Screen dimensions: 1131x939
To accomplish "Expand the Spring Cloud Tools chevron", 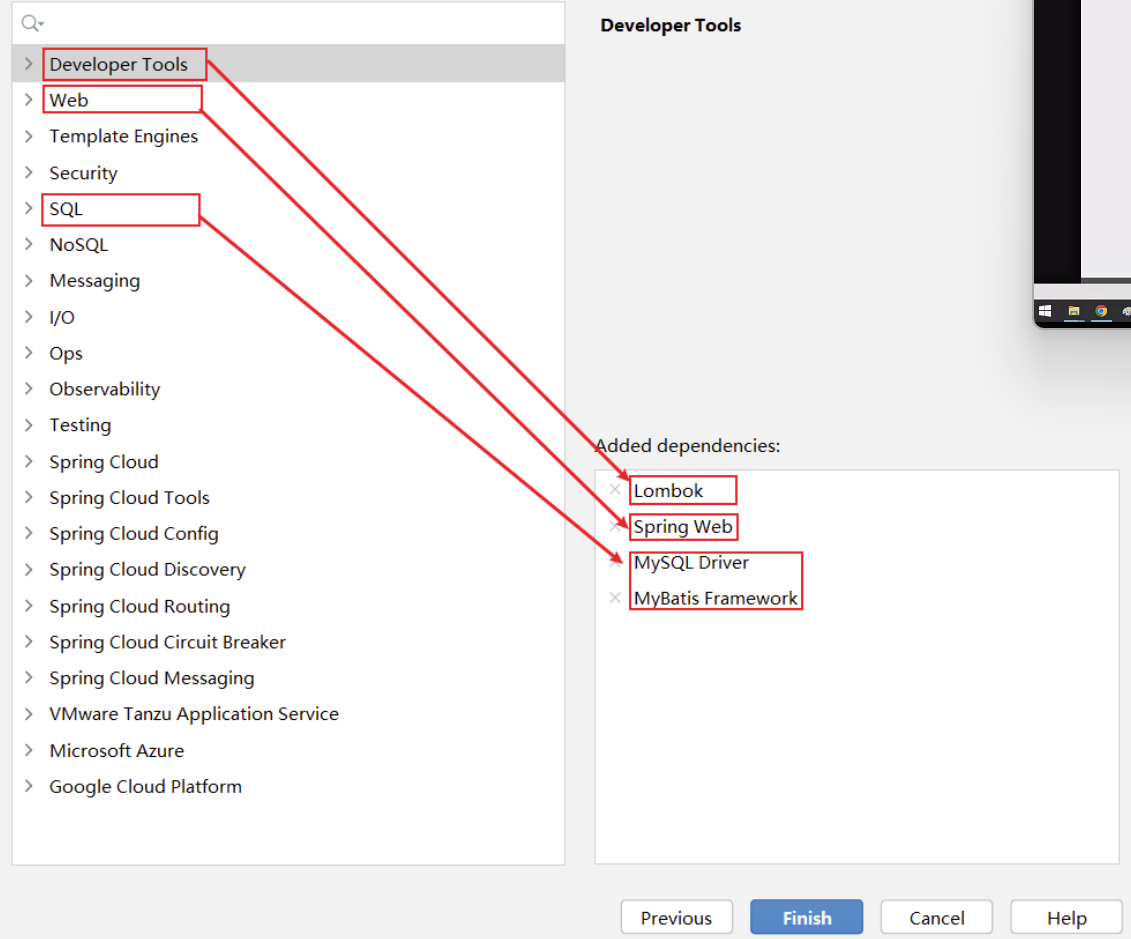I will pos(29,497).
